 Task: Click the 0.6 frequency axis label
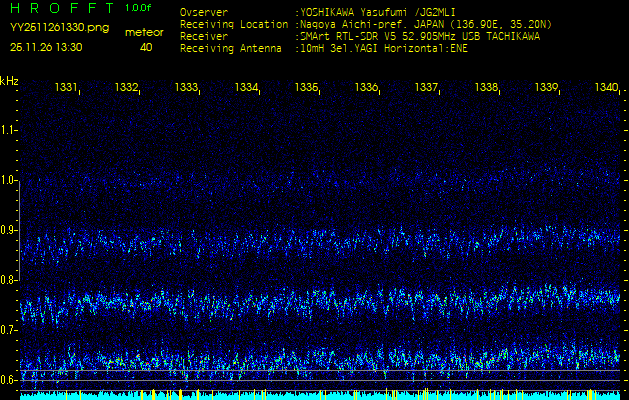pyautogui.click(x=9, y=380)
